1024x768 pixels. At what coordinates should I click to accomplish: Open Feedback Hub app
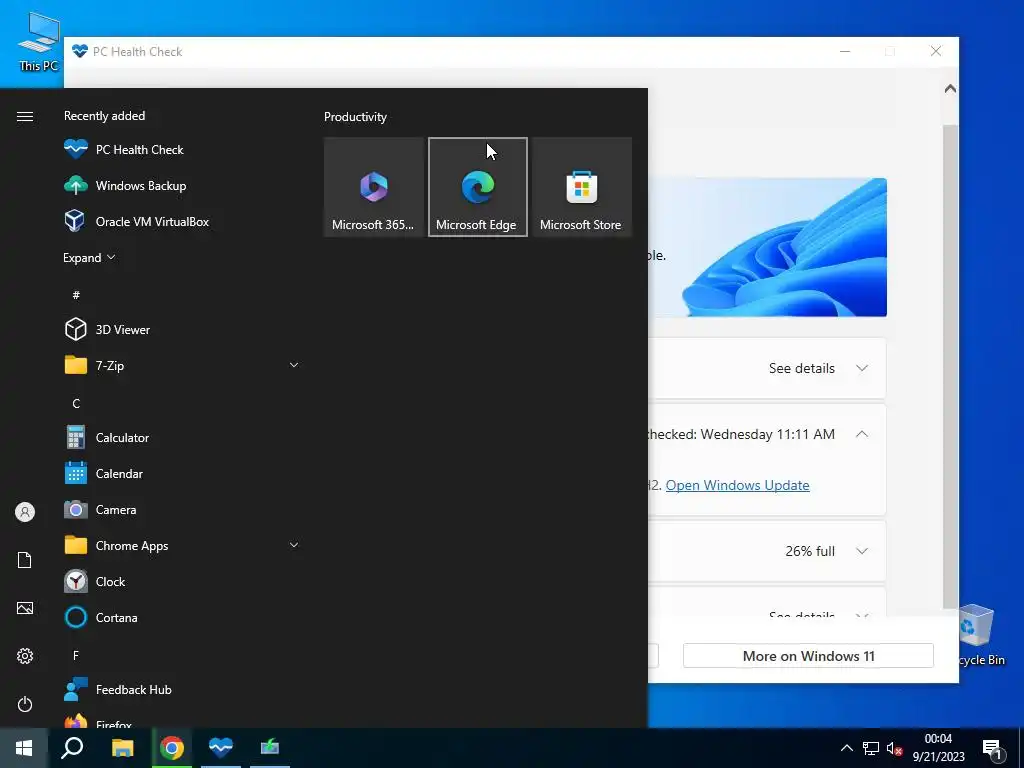pos(183,690)
